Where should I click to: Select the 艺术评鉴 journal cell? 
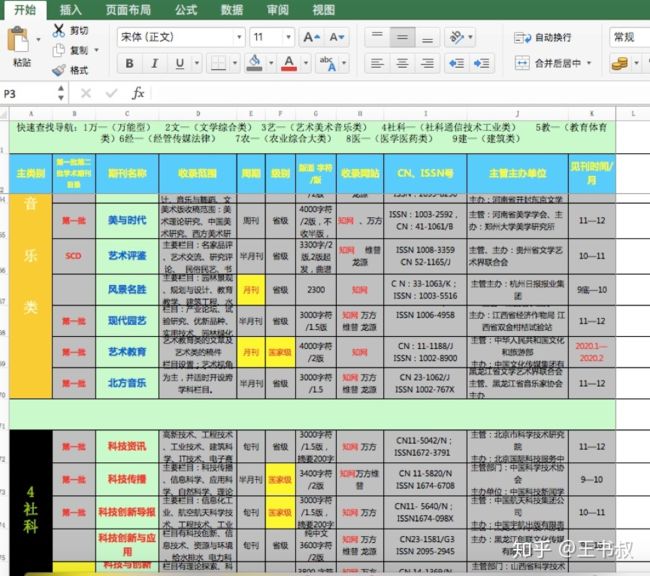coord(127,256)
